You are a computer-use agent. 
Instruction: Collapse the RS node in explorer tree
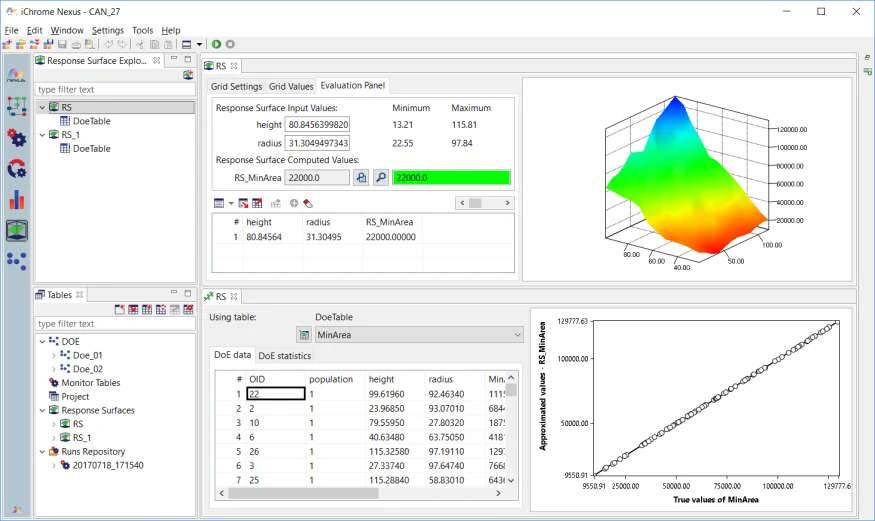pyautogui.click(x=42, y=107)
